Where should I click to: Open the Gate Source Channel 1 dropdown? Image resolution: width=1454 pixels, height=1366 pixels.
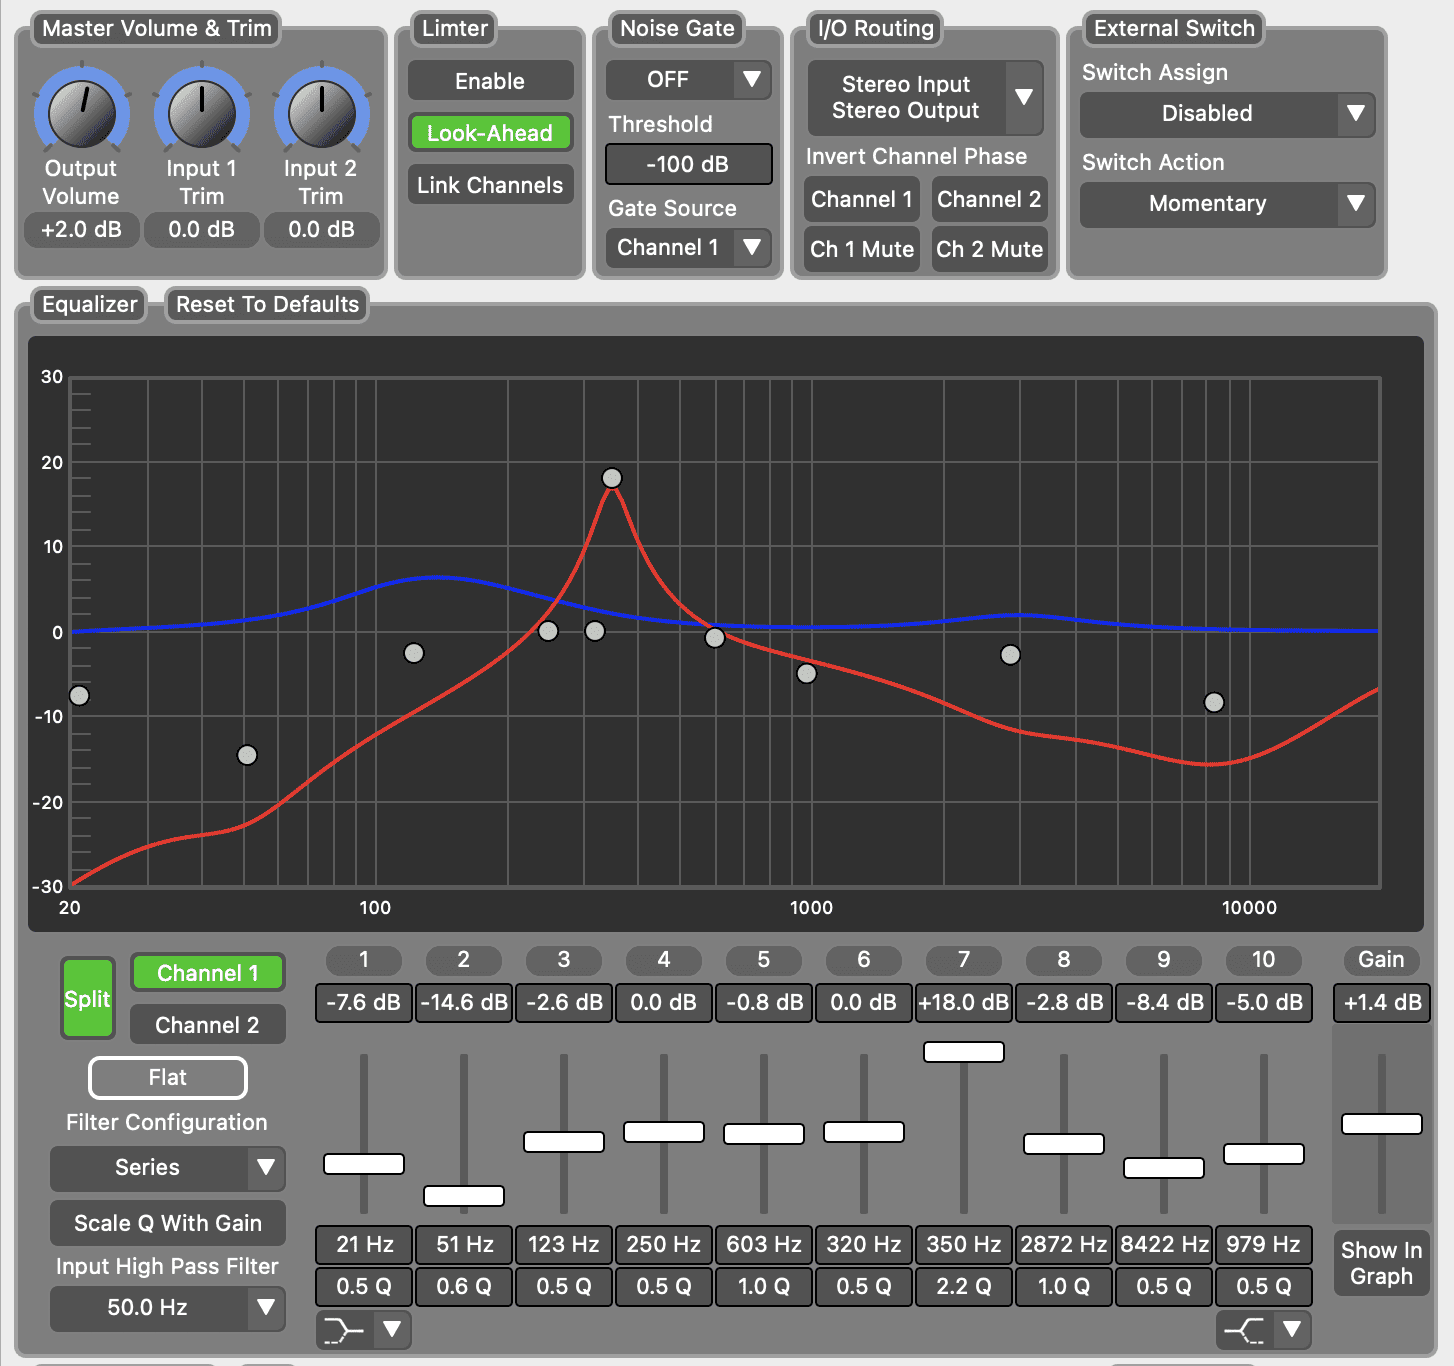(x=688, y=248)
